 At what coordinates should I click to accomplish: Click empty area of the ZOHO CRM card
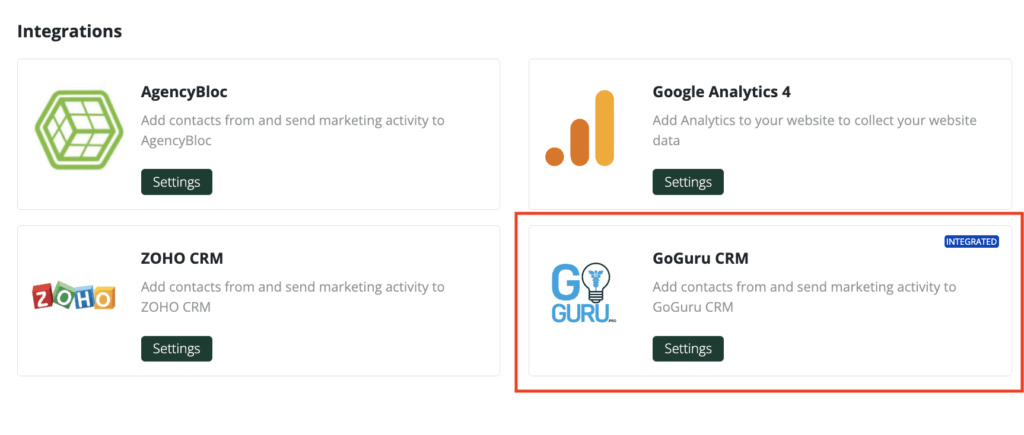(366, 346)
